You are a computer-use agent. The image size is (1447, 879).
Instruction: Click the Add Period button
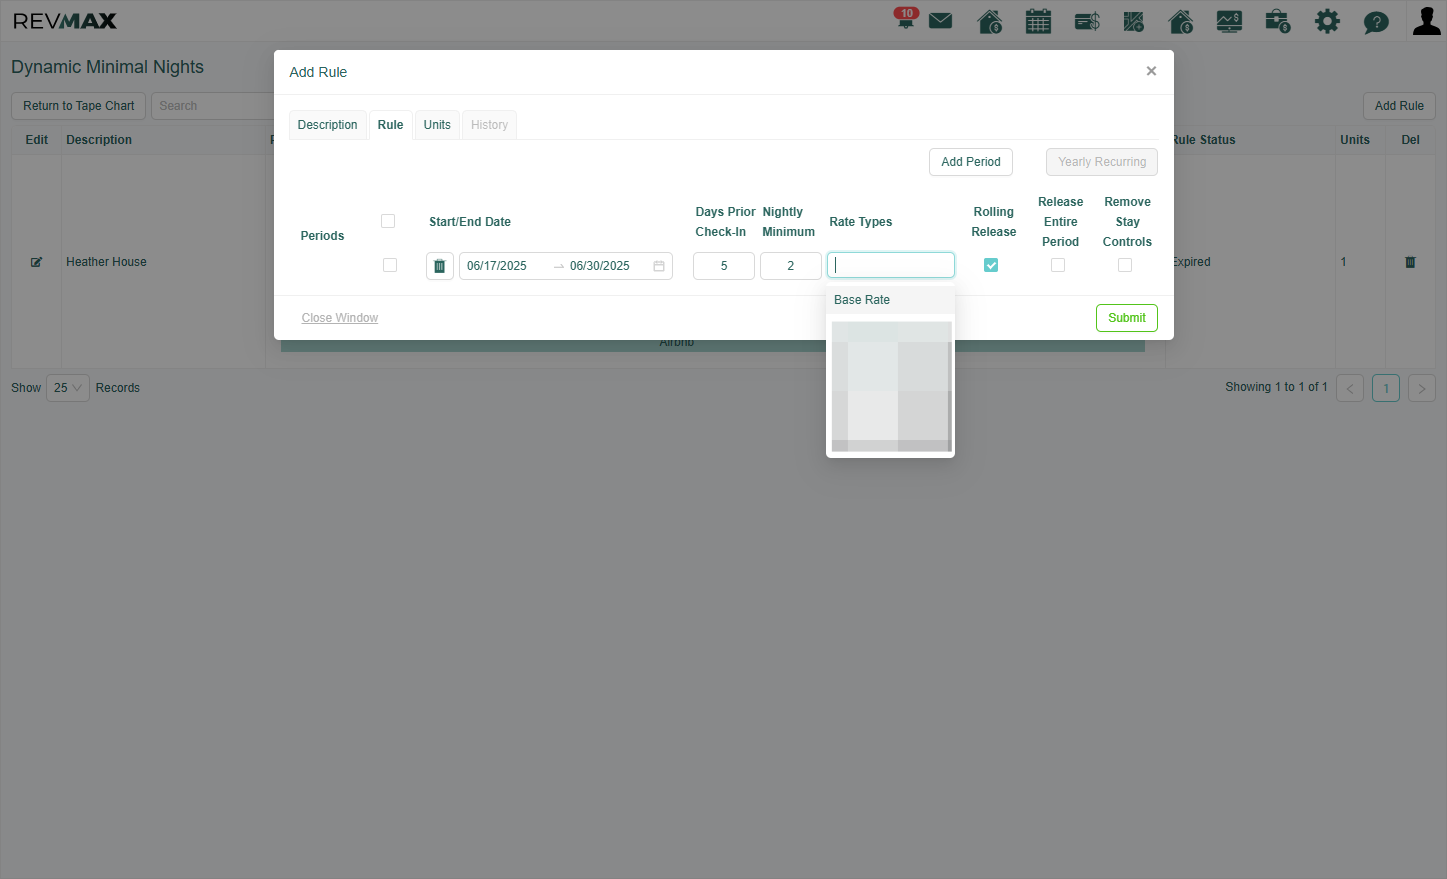tap(971, 162)
